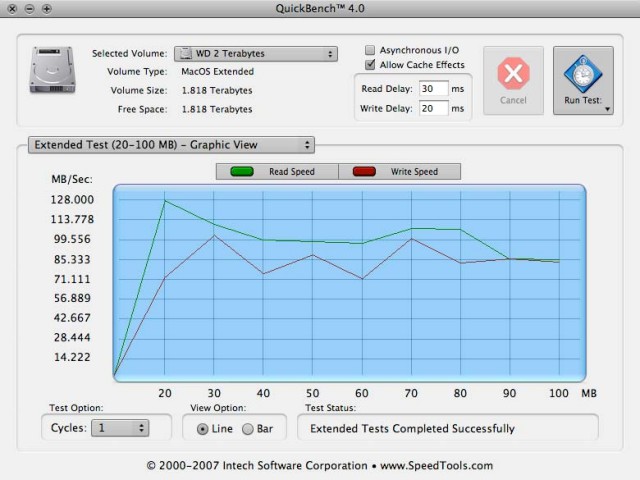
Task: Click the Cancel label
Action: tap(513, 100)
